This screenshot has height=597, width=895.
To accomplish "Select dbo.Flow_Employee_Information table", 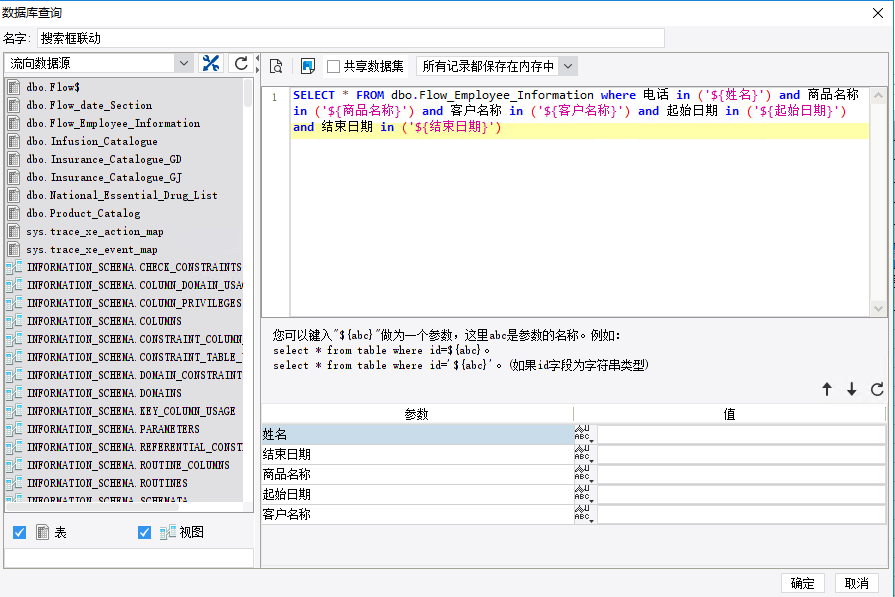I will click(113, 123).
